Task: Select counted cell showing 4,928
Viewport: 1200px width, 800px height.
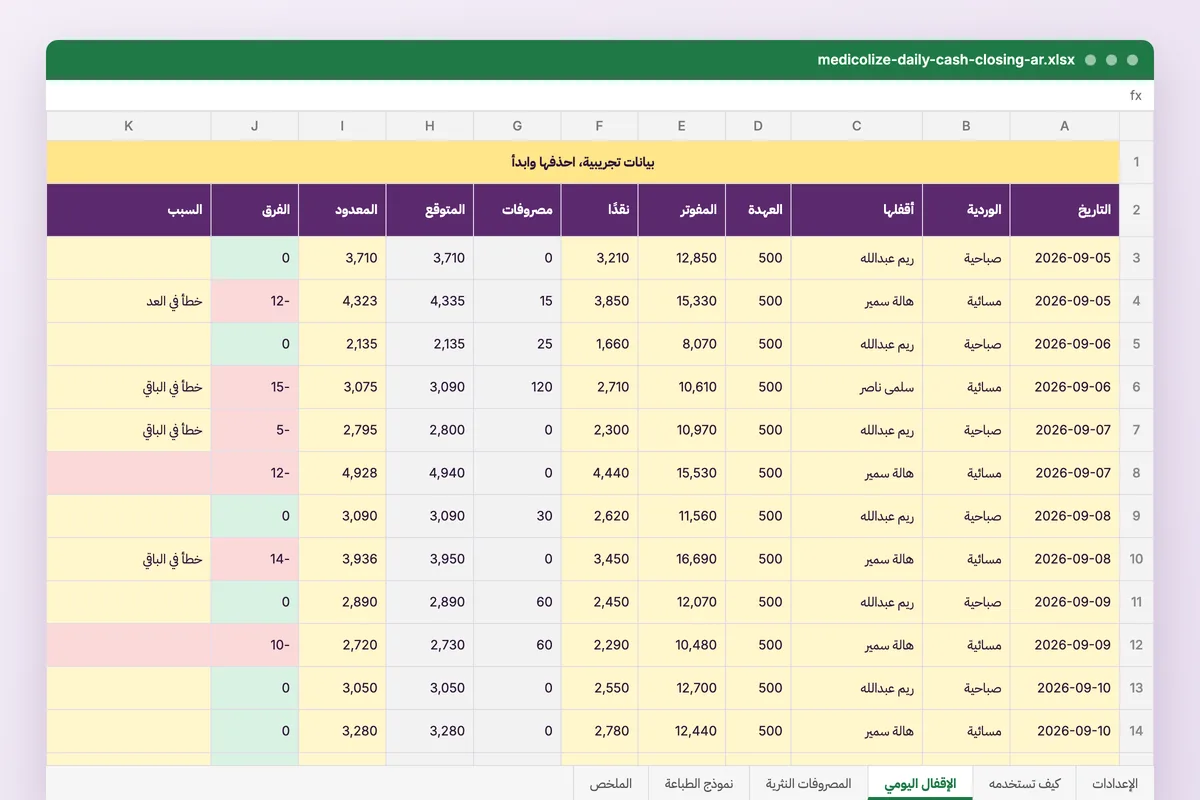Action: pos(342,473)
